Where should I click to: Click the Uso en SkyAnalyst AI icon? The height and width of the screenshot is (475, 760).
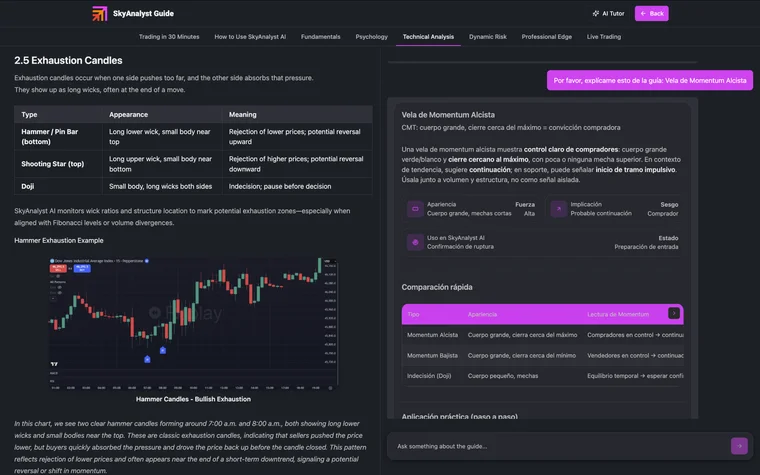[414, 242]
